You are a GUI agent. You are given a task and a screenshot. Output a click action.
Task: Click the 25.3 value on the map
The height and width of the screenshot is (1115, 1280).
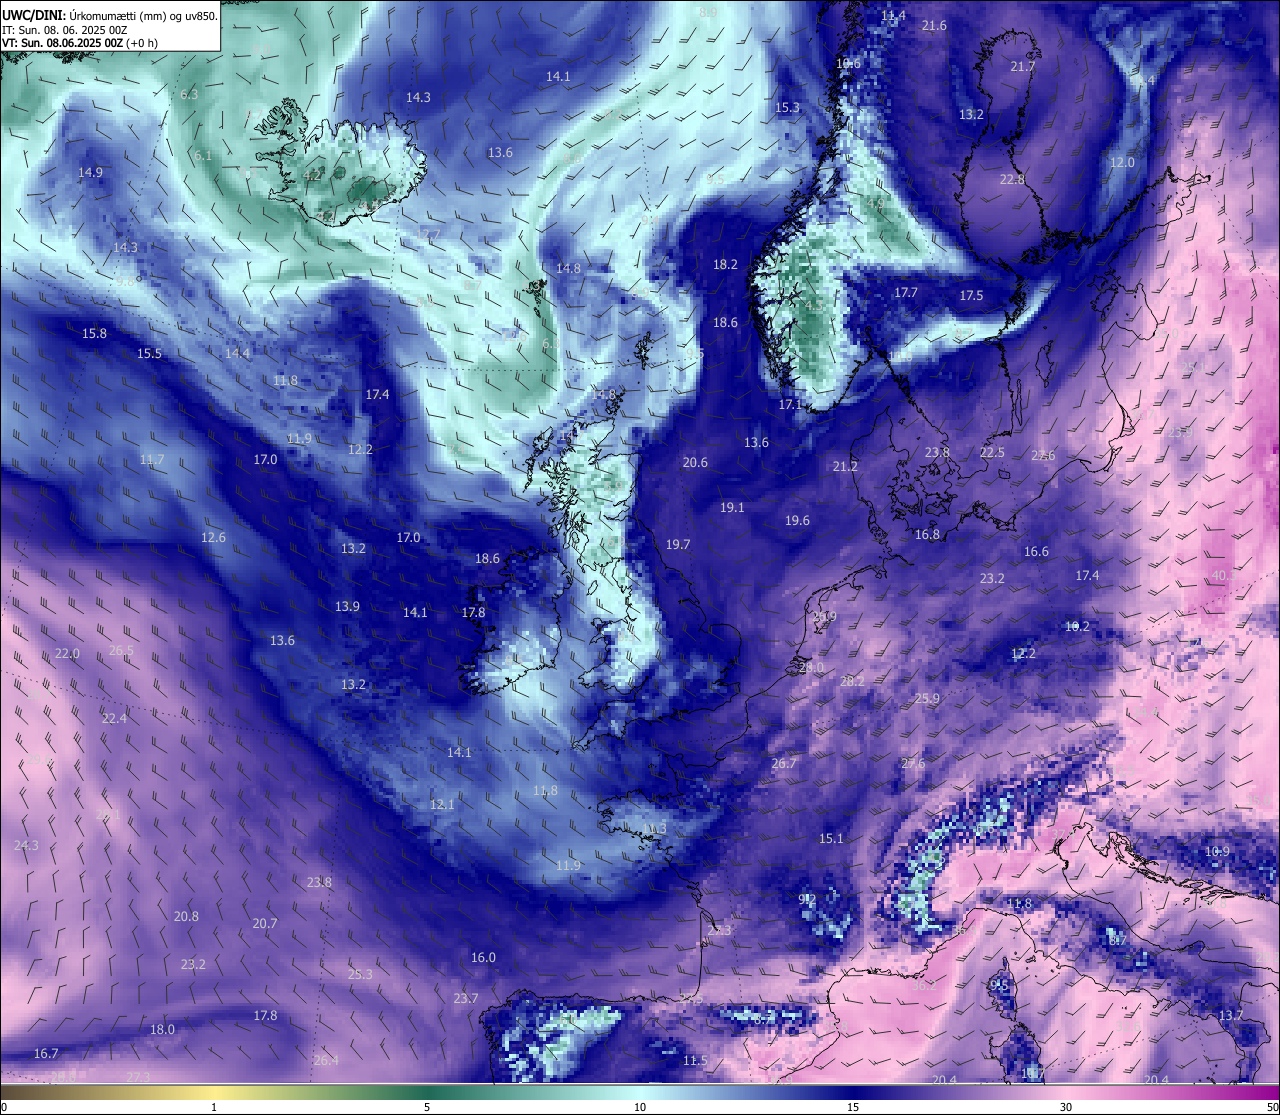360,974
